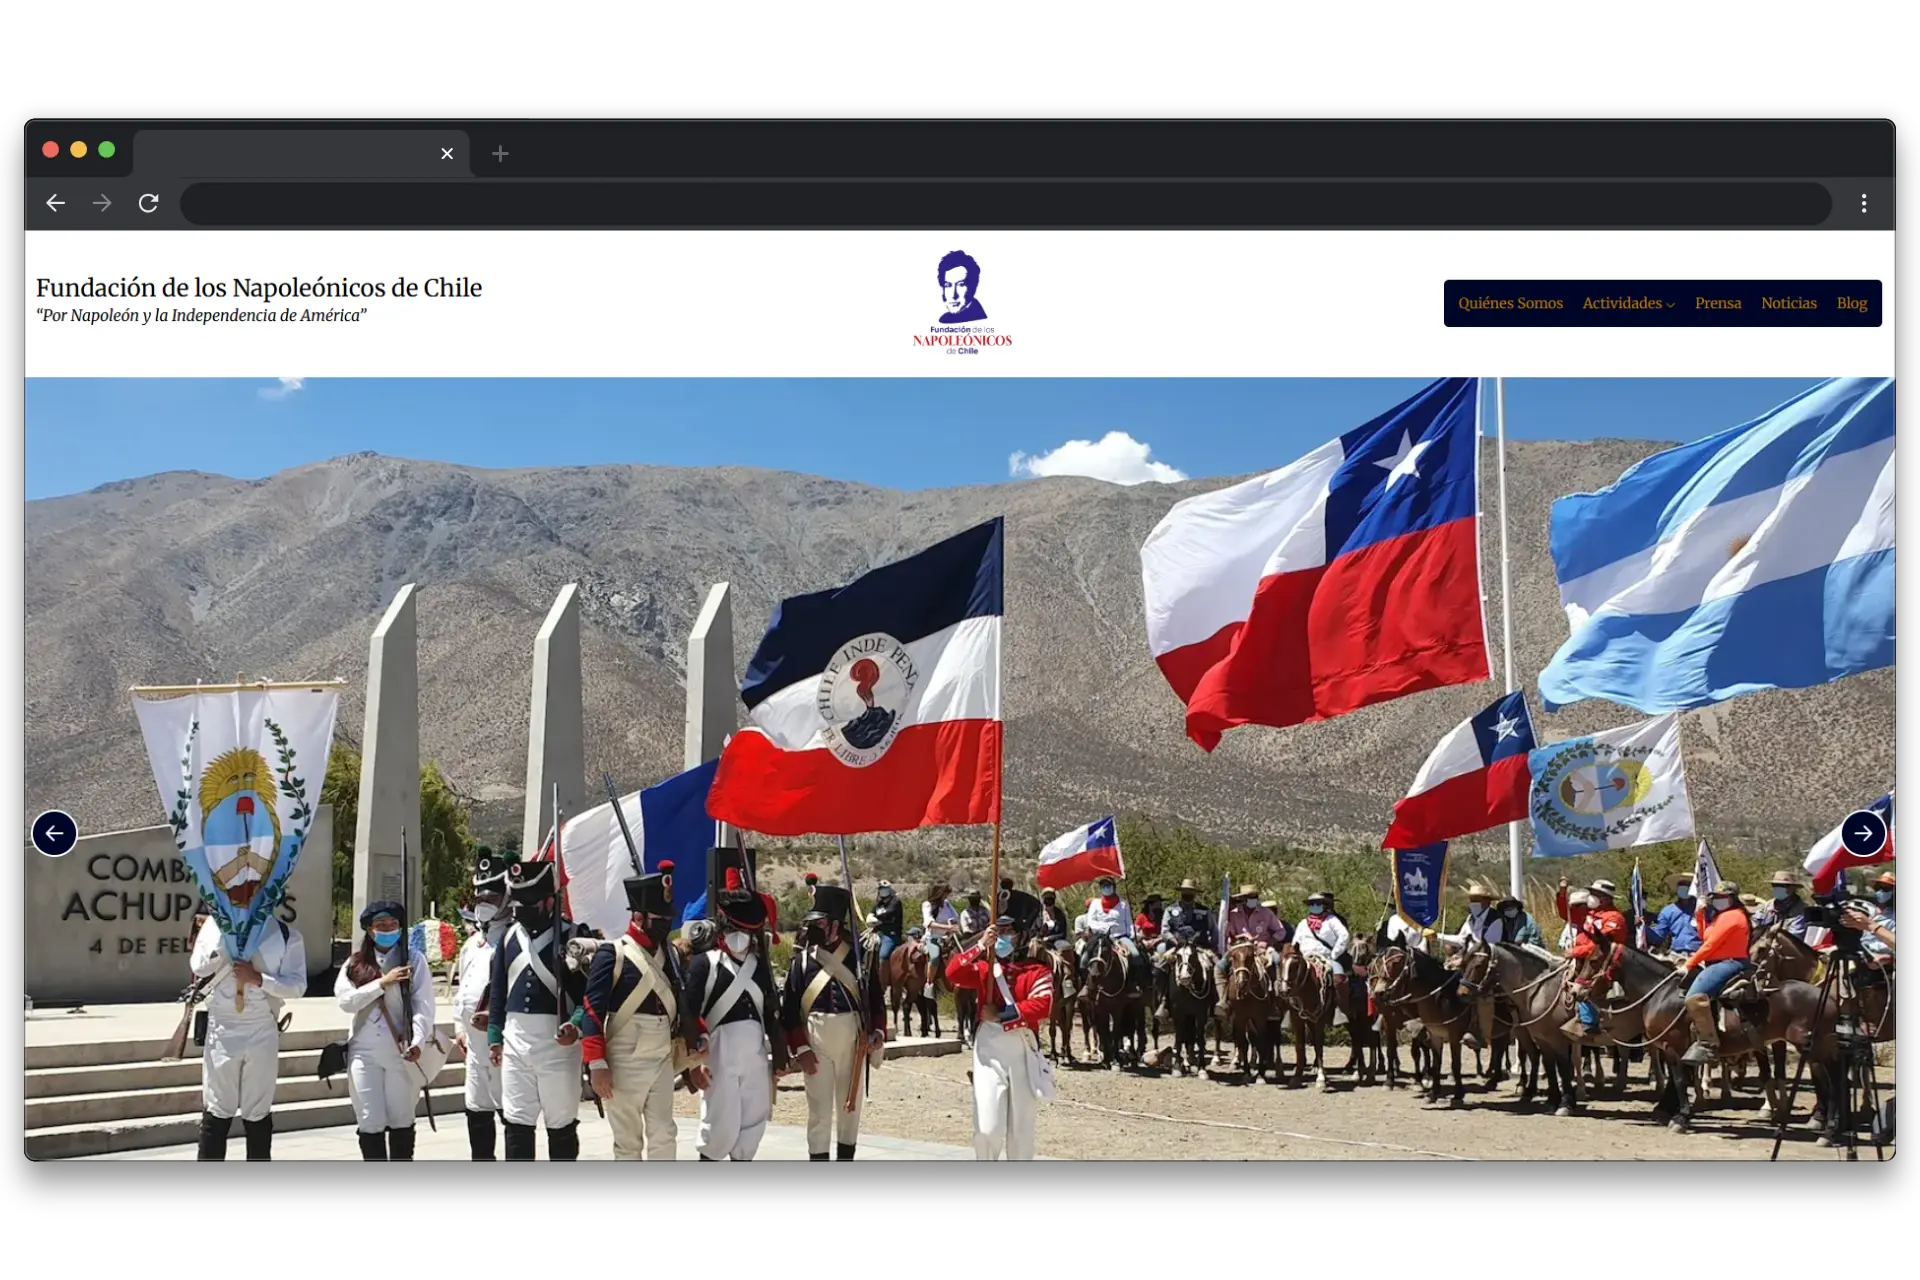
Task: Visit the Blog page
Action: [x=1851, y=303]
